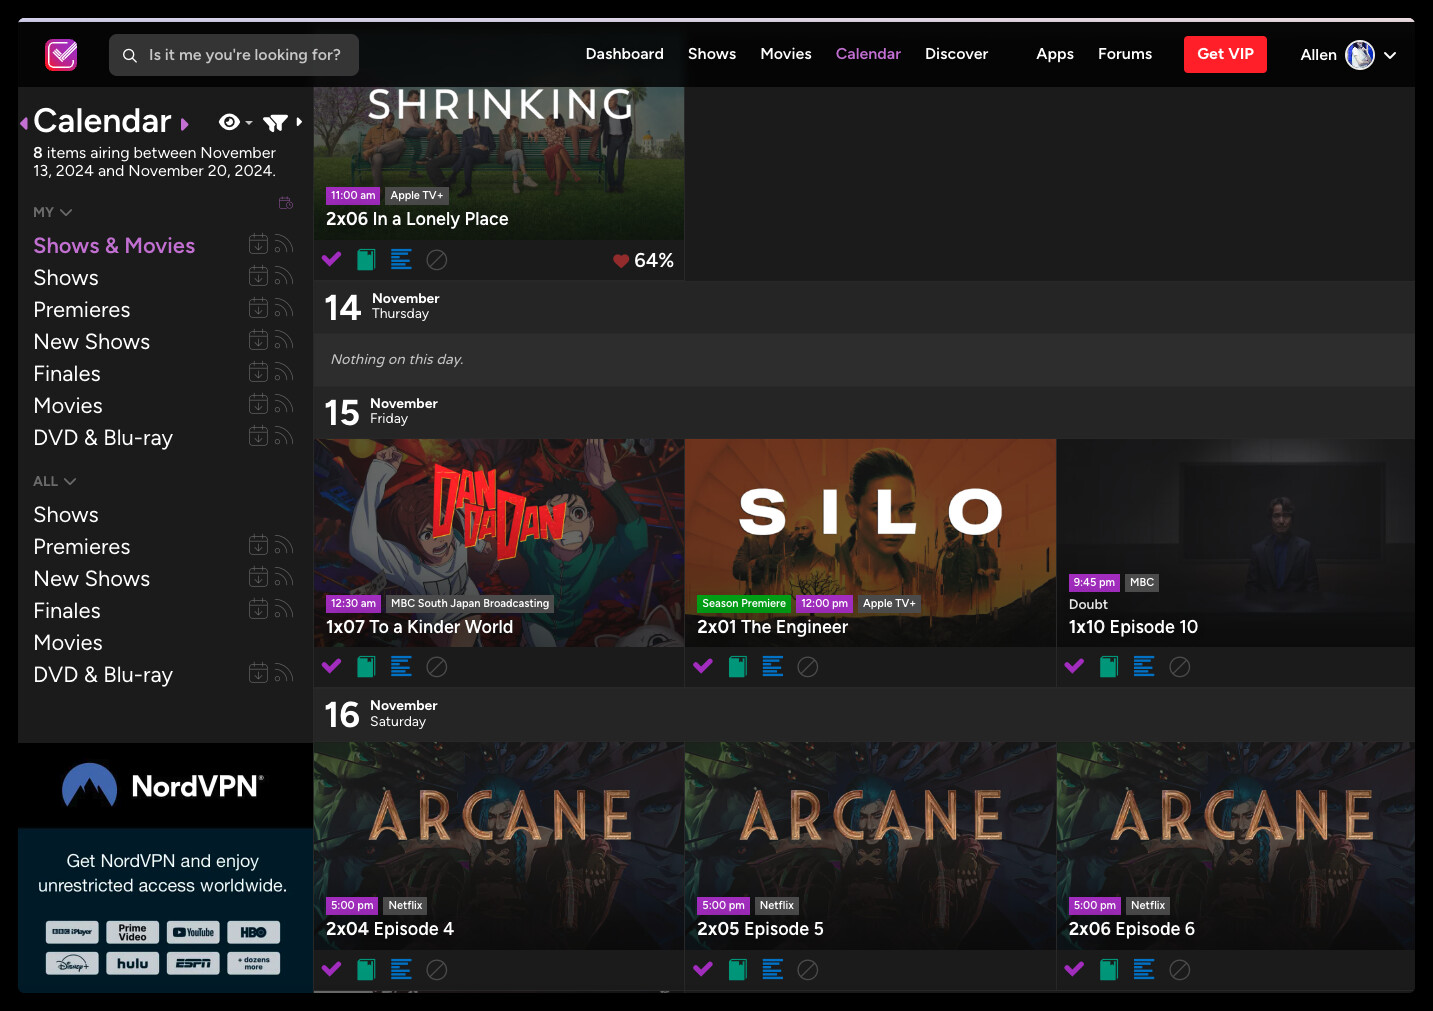The width and height of the screenshot is (1433, 1011).
Task: Open the Apps nav item
Action: 1055,54
